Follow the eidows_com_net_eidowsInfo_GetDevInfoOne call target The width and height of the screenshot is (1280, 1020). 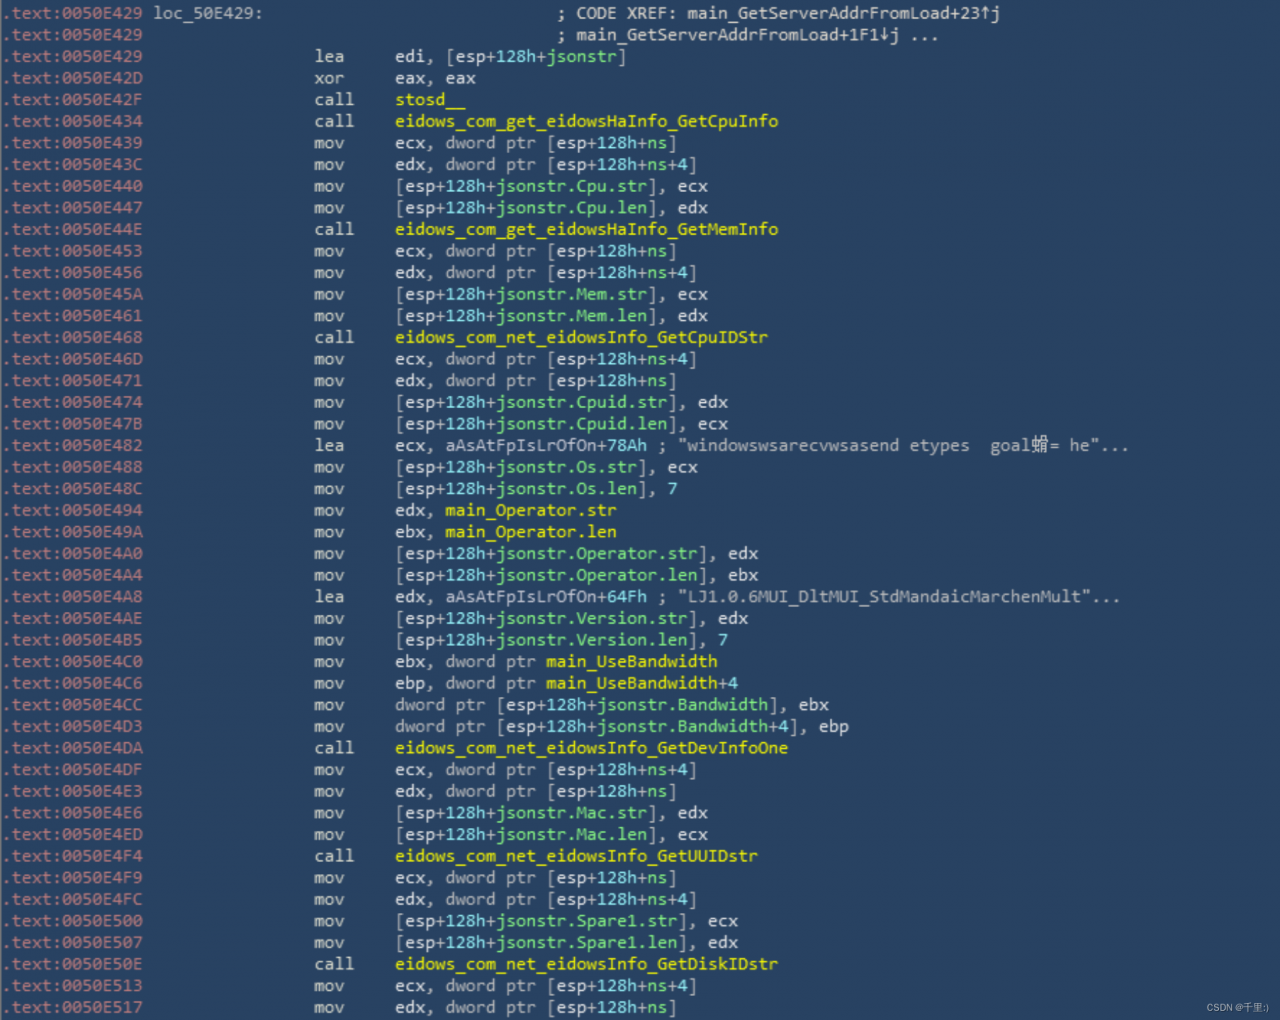tap(591, 748)
